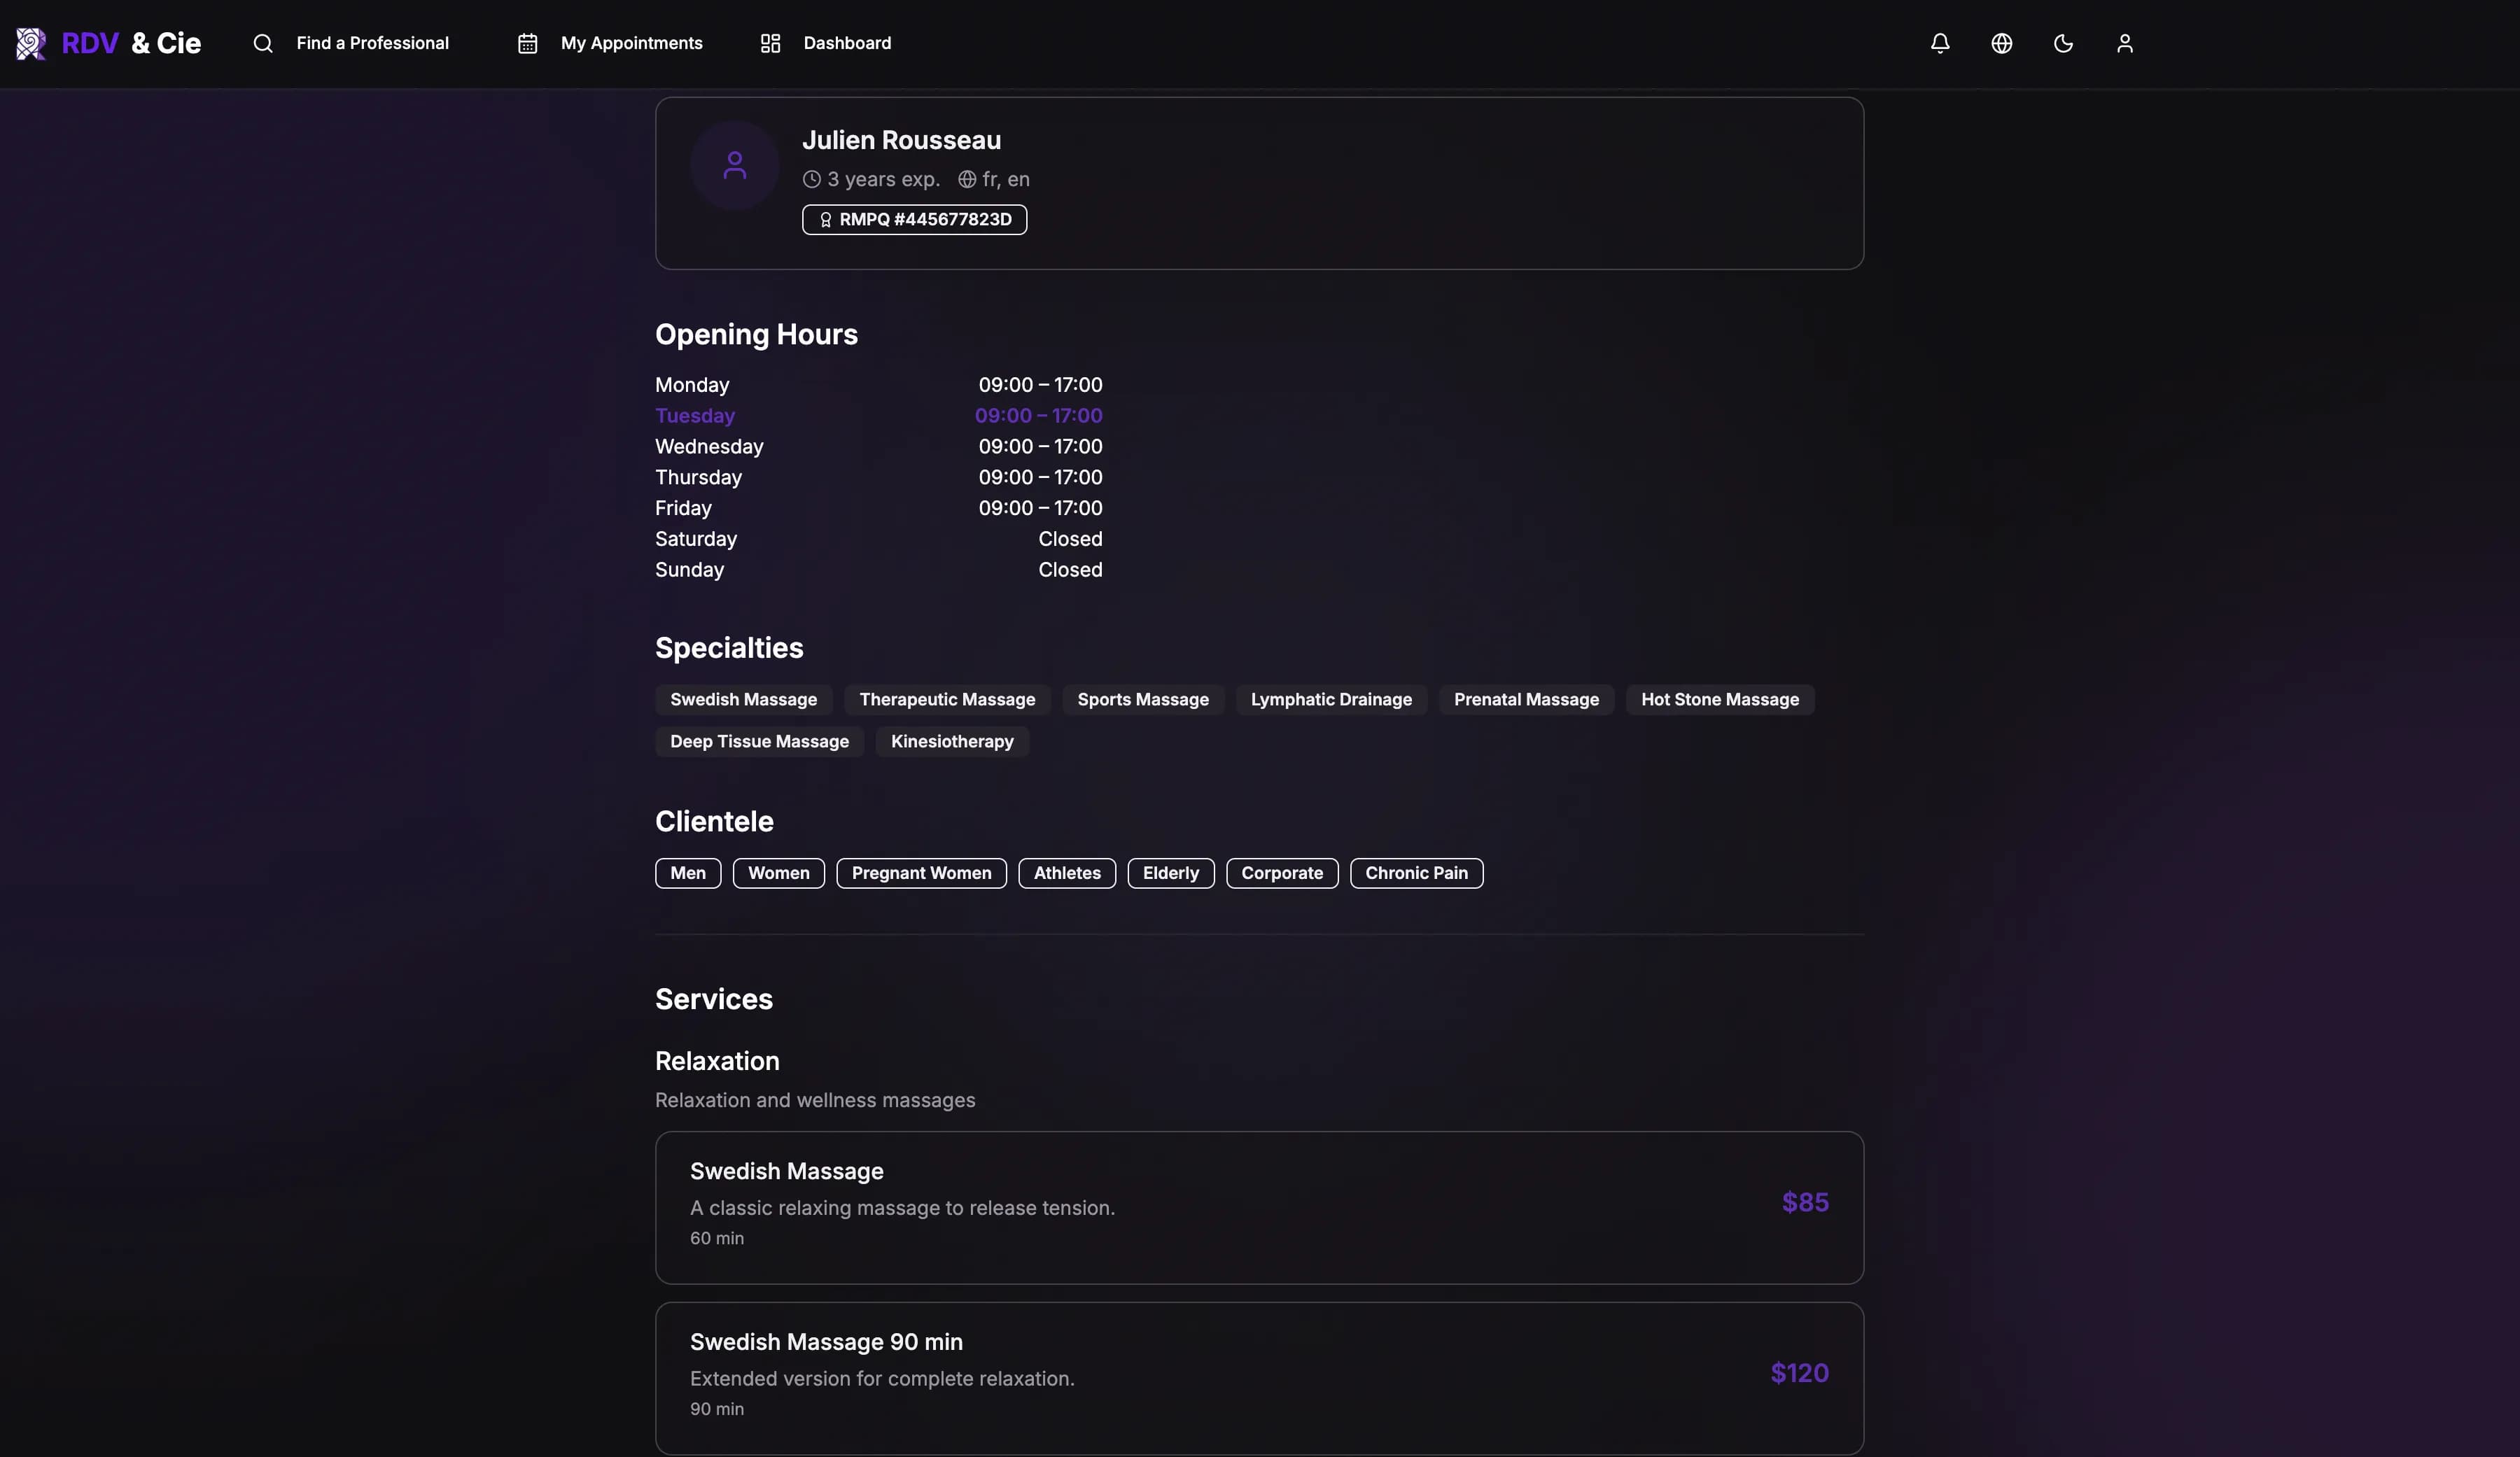
Task: Go to My Appointments
Action: pos(631,43)
